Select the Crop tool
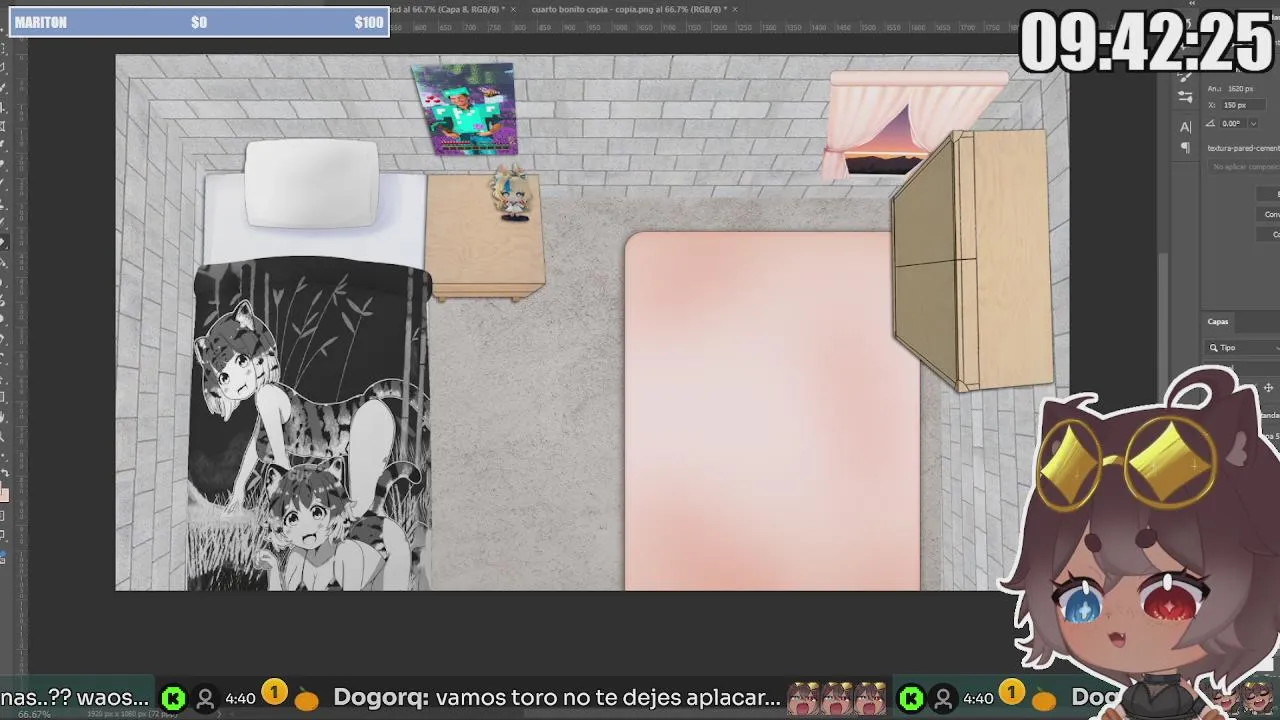1280x720 pixels. [x=3, y=107]
